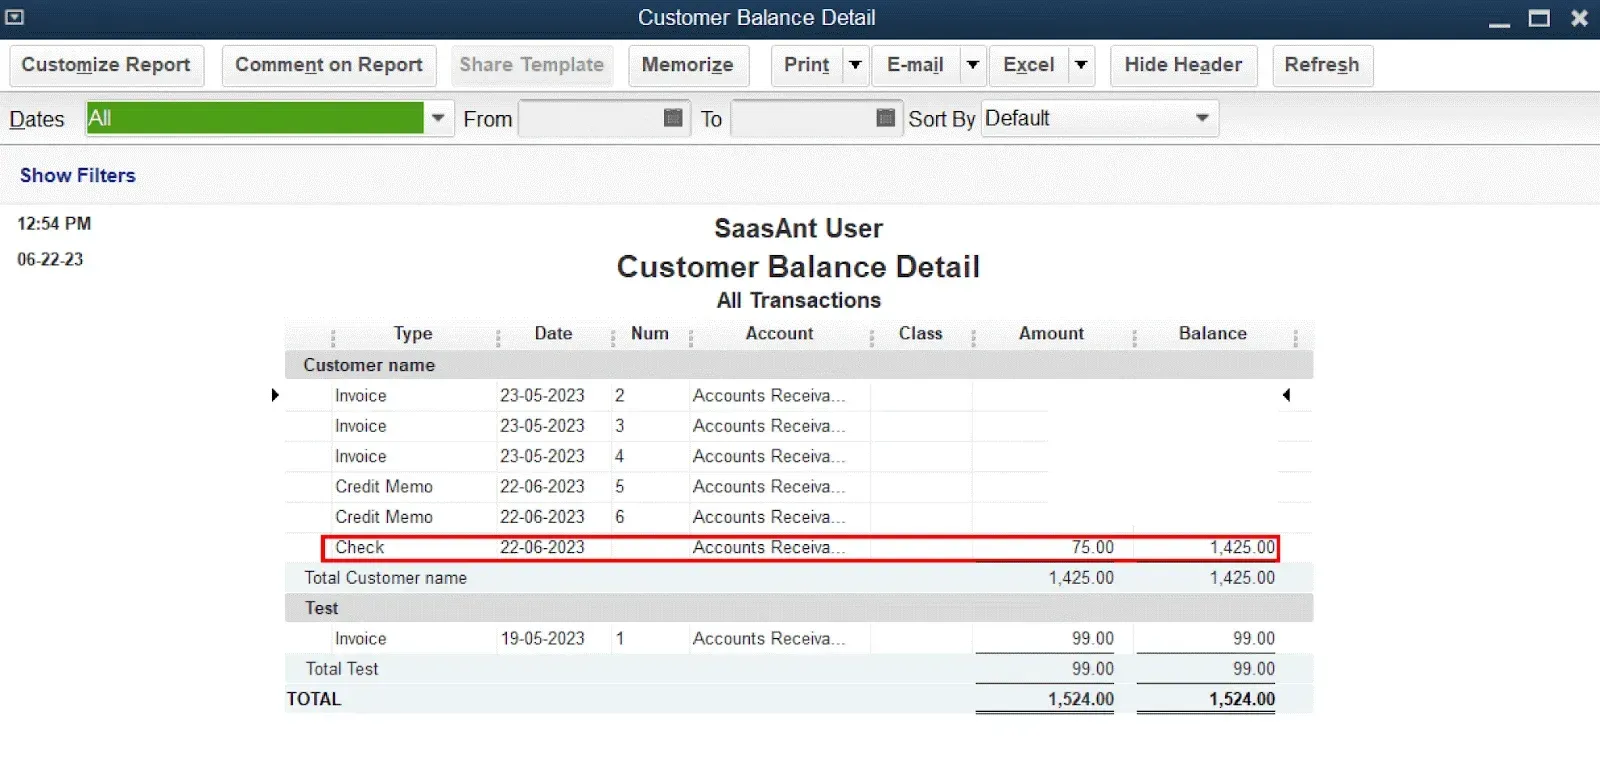Refresh the report
Screen dimensions: 1600x766
pos(1322,65)
